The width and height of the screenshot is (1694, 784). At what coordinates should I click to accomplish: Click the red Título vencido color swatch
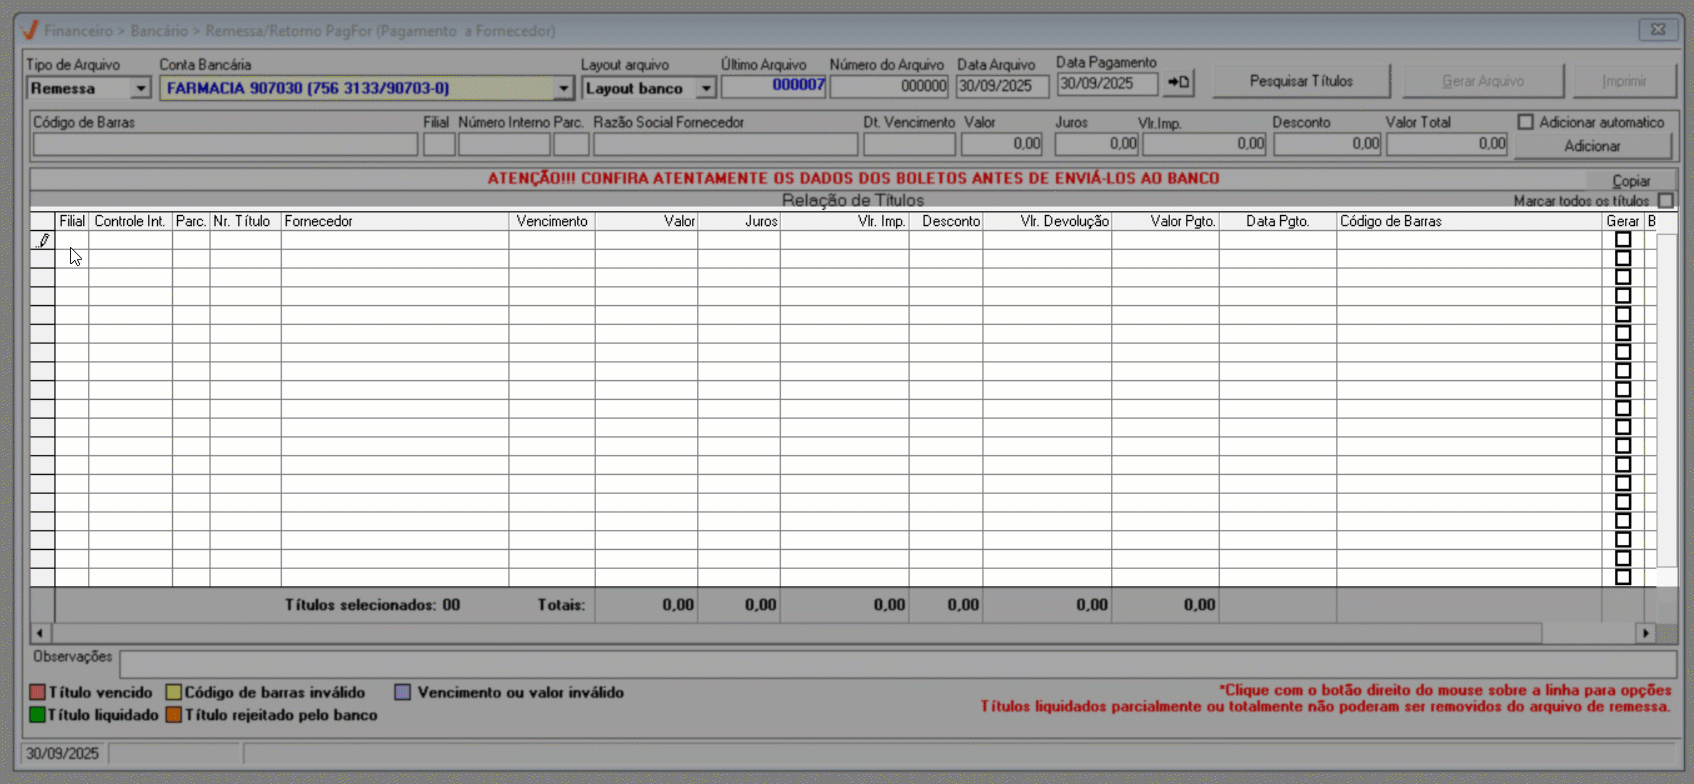[38, 692]
